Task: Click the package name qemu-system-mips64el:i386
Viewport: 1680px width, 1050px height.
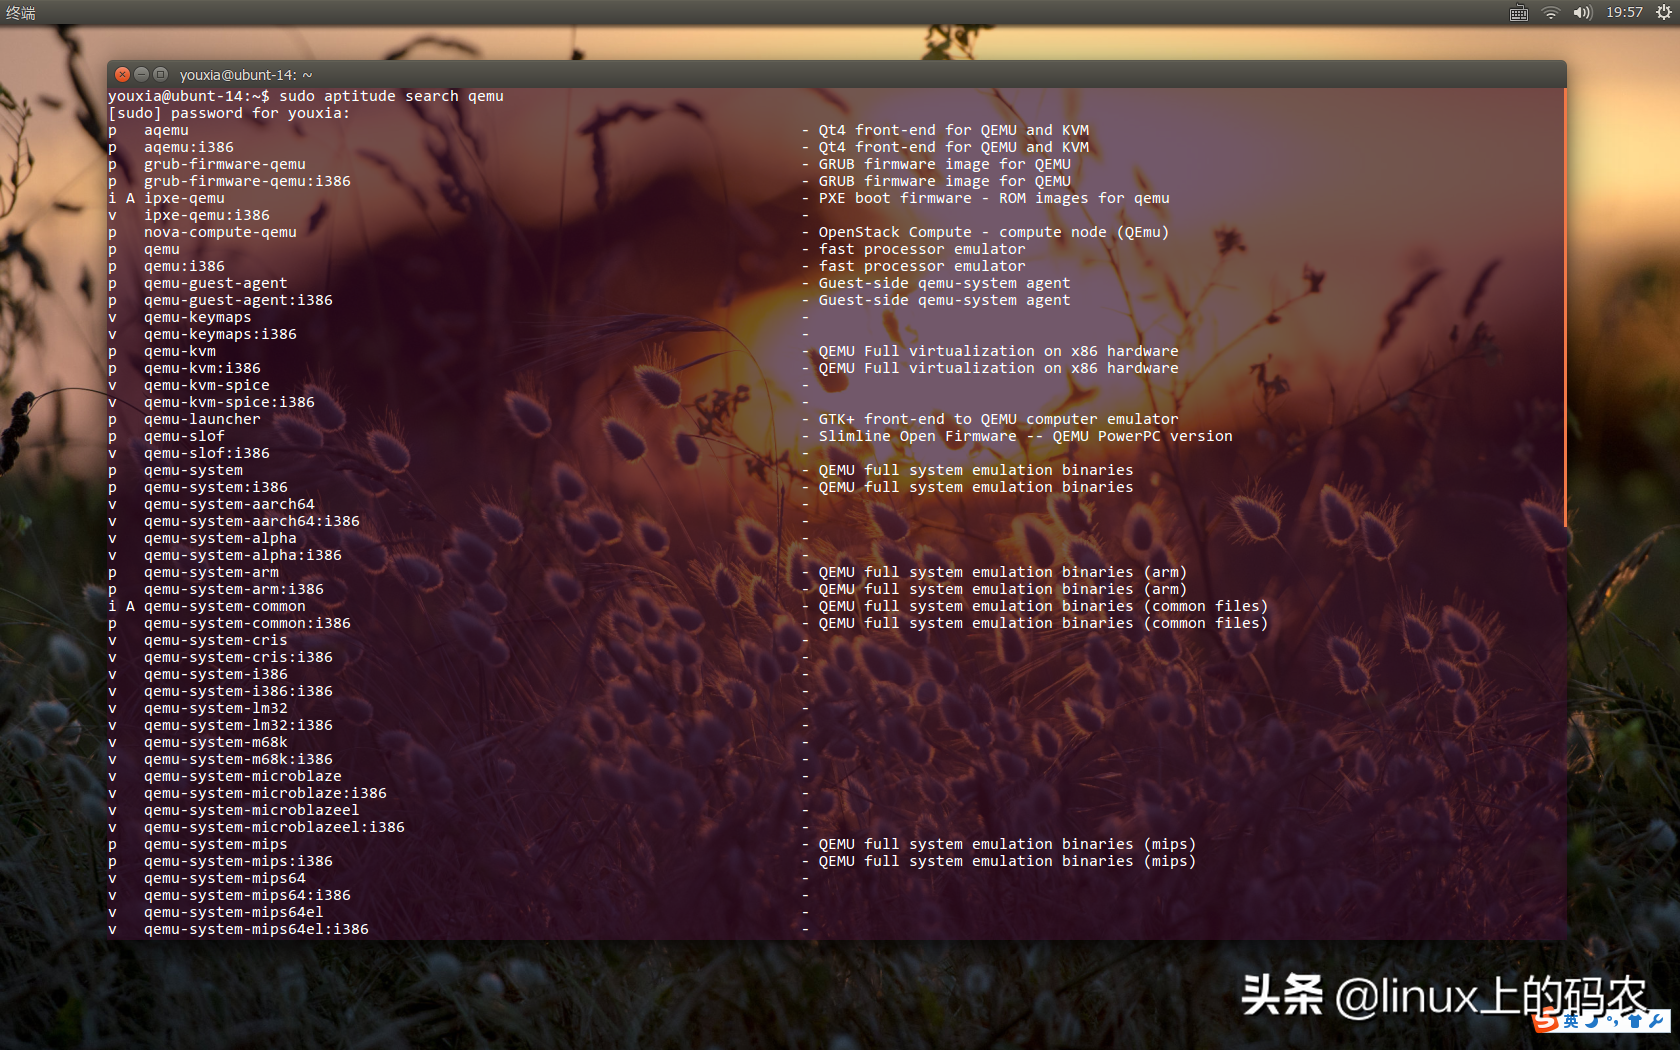Action: pos(256,929)
